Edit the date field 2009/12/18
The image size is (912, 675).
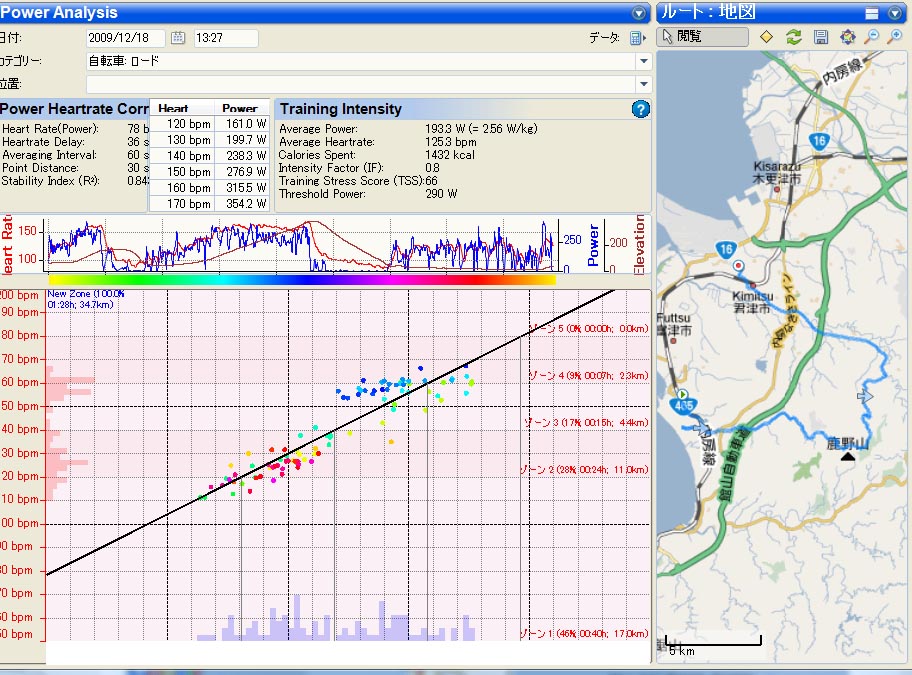tap(126, 38)
